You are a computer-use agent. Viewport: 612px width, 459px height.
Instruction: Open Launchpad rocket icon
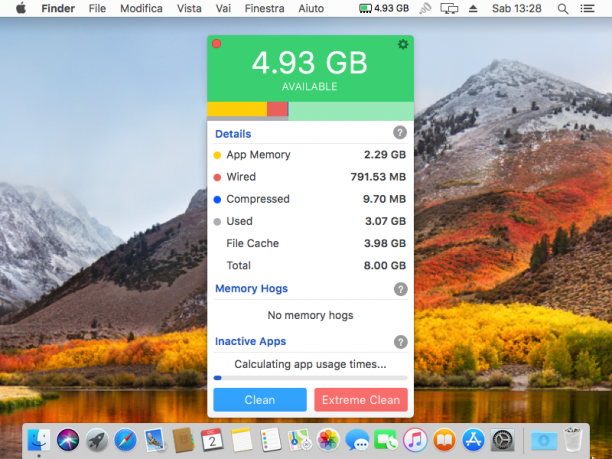click(96, 440)
